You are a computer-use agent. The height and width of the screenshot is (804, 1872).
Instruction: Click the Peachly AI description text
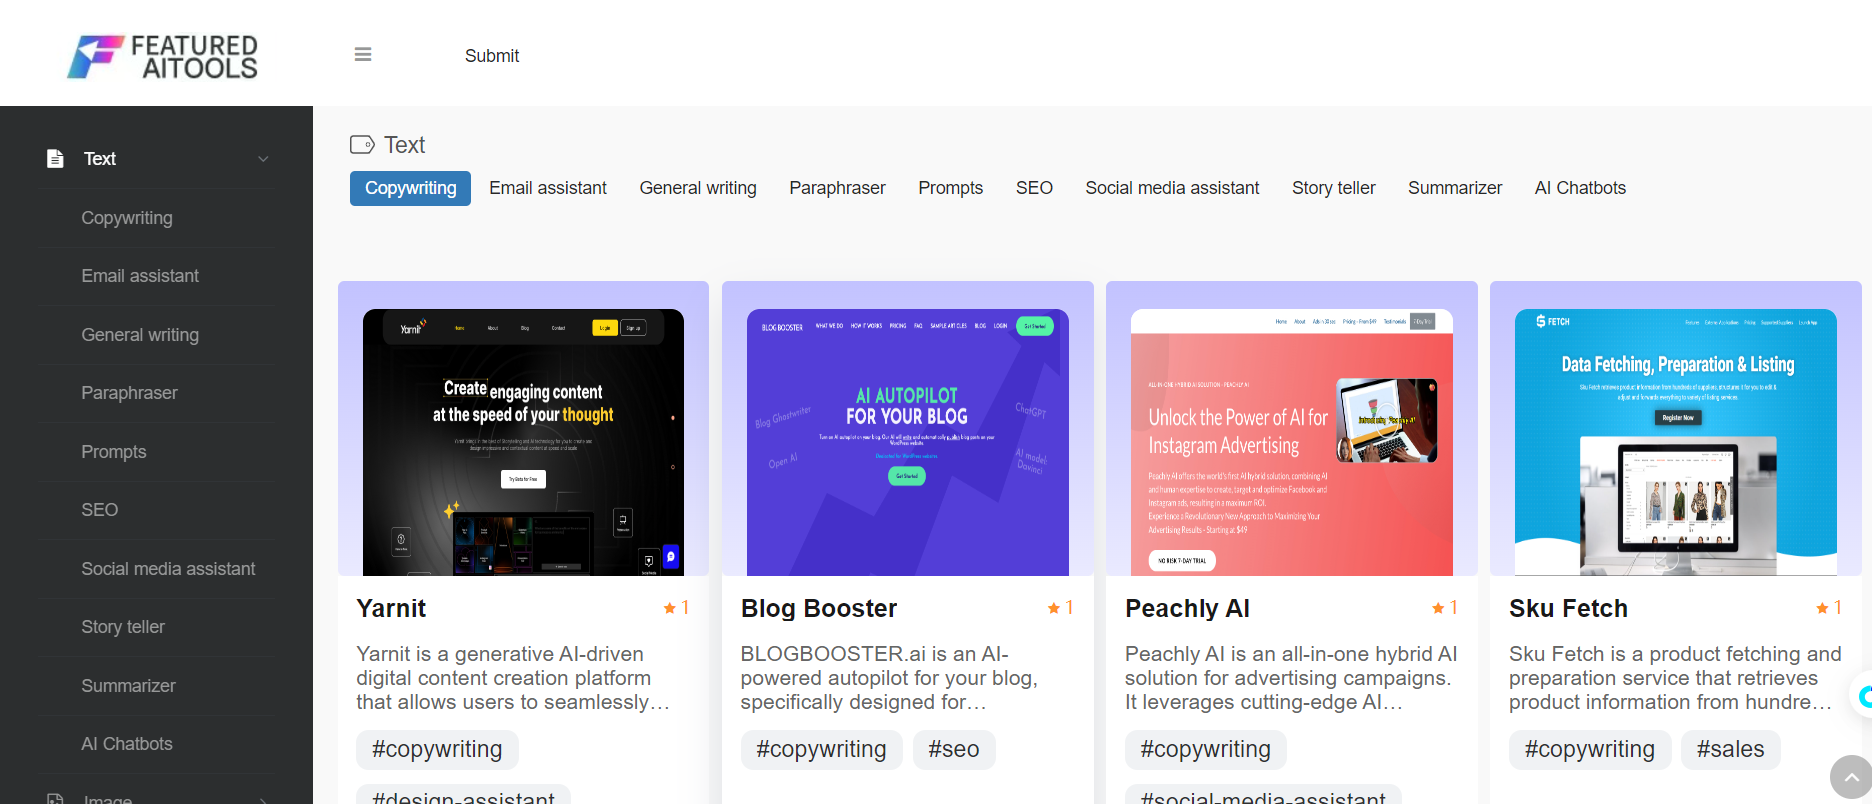[1291, 678]
